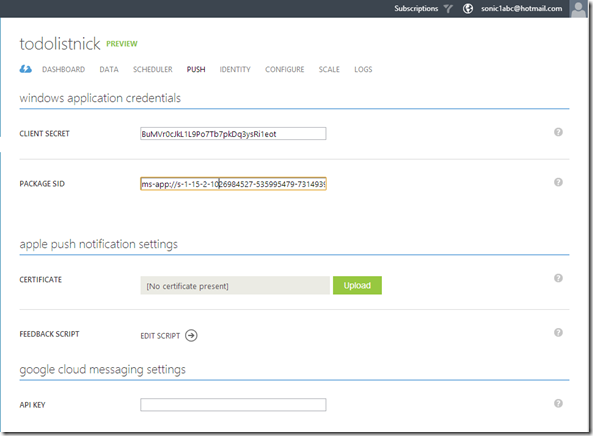Open help for Client Secret field
Image resolution: width=593 pixels, height=436 pixels.
pyautogui.click(x=558, y=132)
